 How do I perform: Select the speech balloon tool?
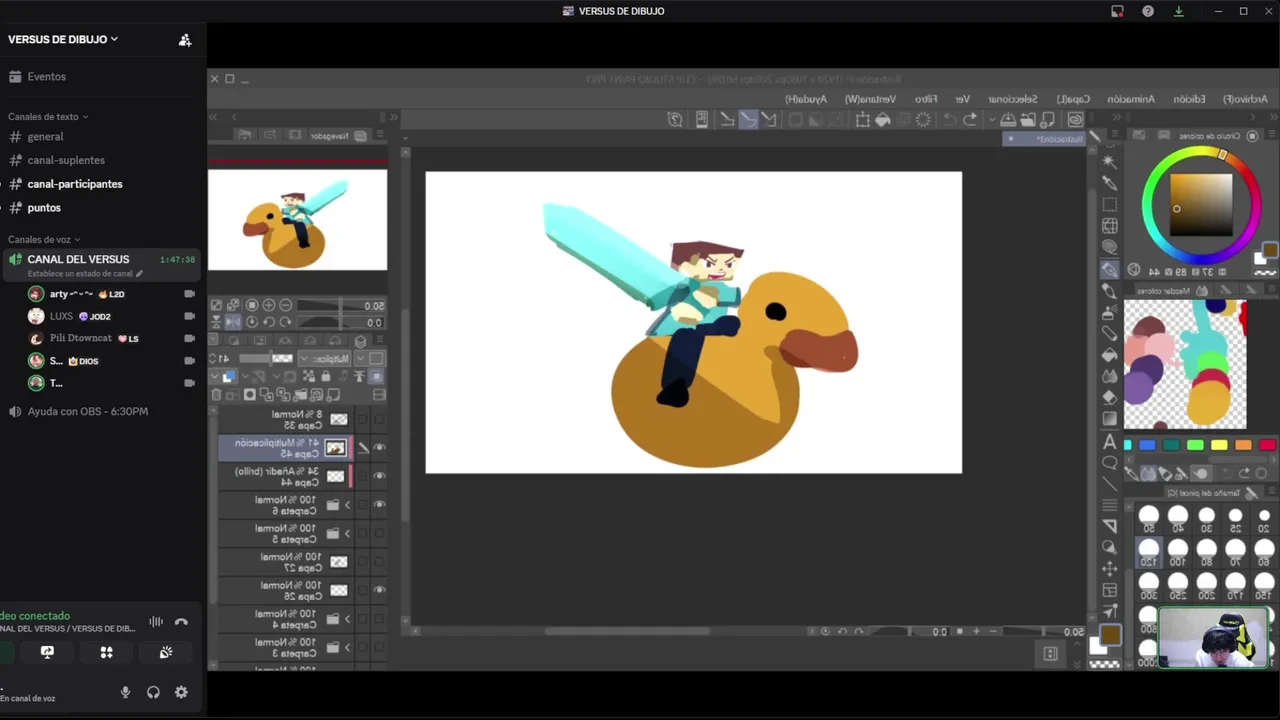(x=1109, y=463)
